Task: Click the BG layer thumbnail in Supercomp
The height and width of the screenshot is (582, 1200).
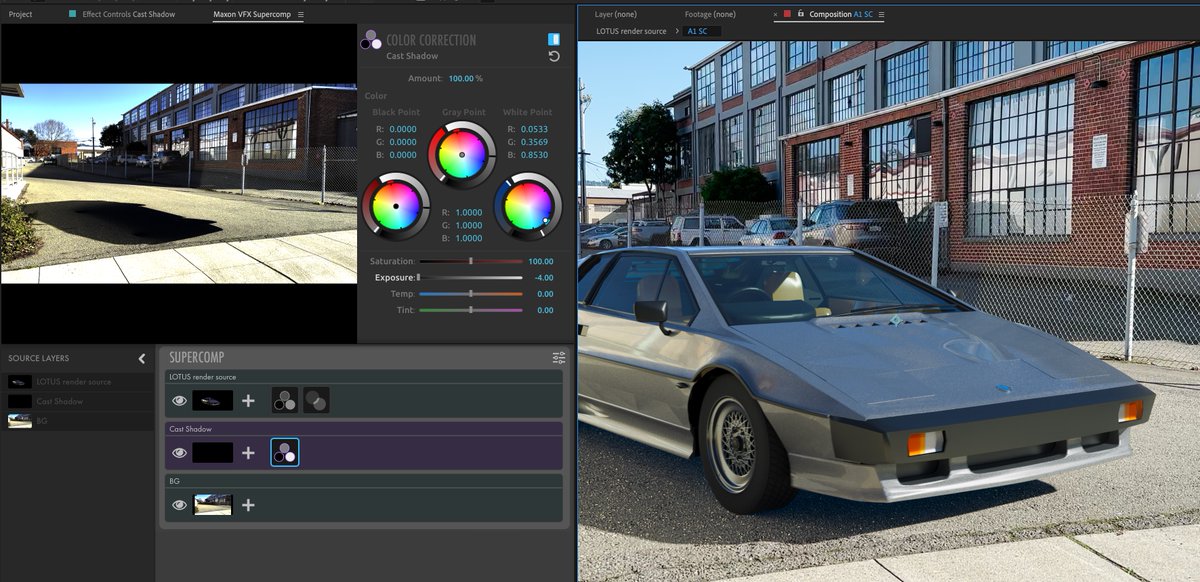Action: point(213,505)
